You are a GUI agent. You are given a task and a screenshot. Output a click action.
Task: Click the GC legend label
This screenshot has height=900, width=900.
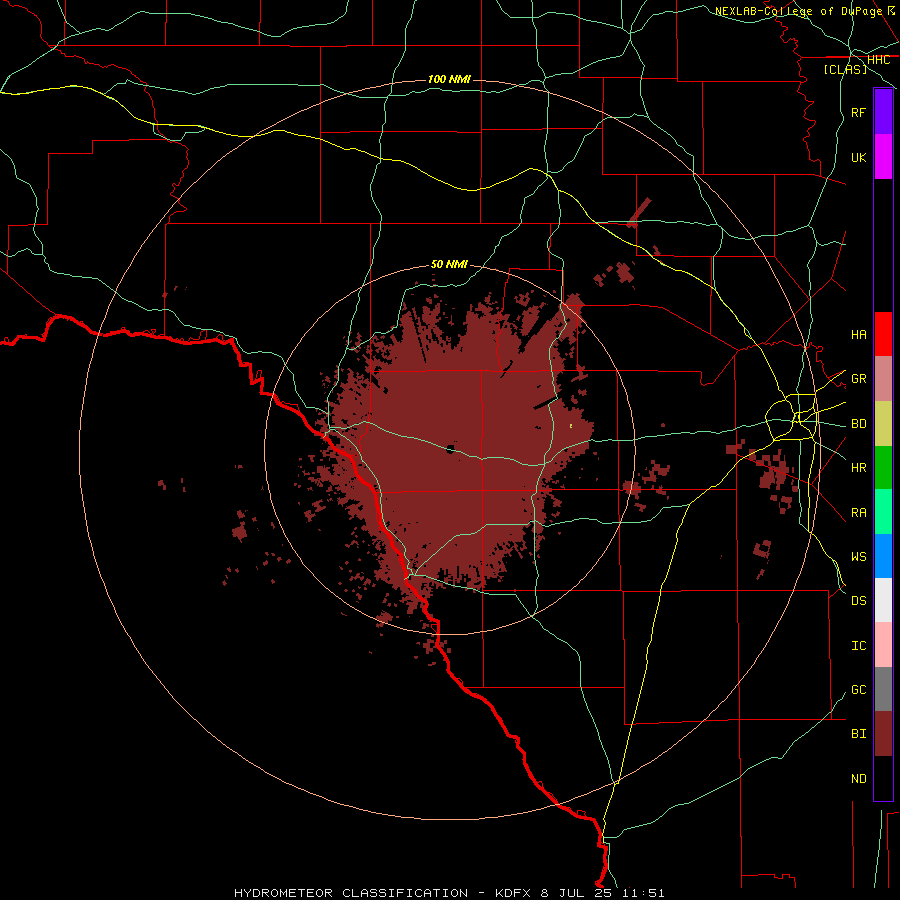coord(858,689)
